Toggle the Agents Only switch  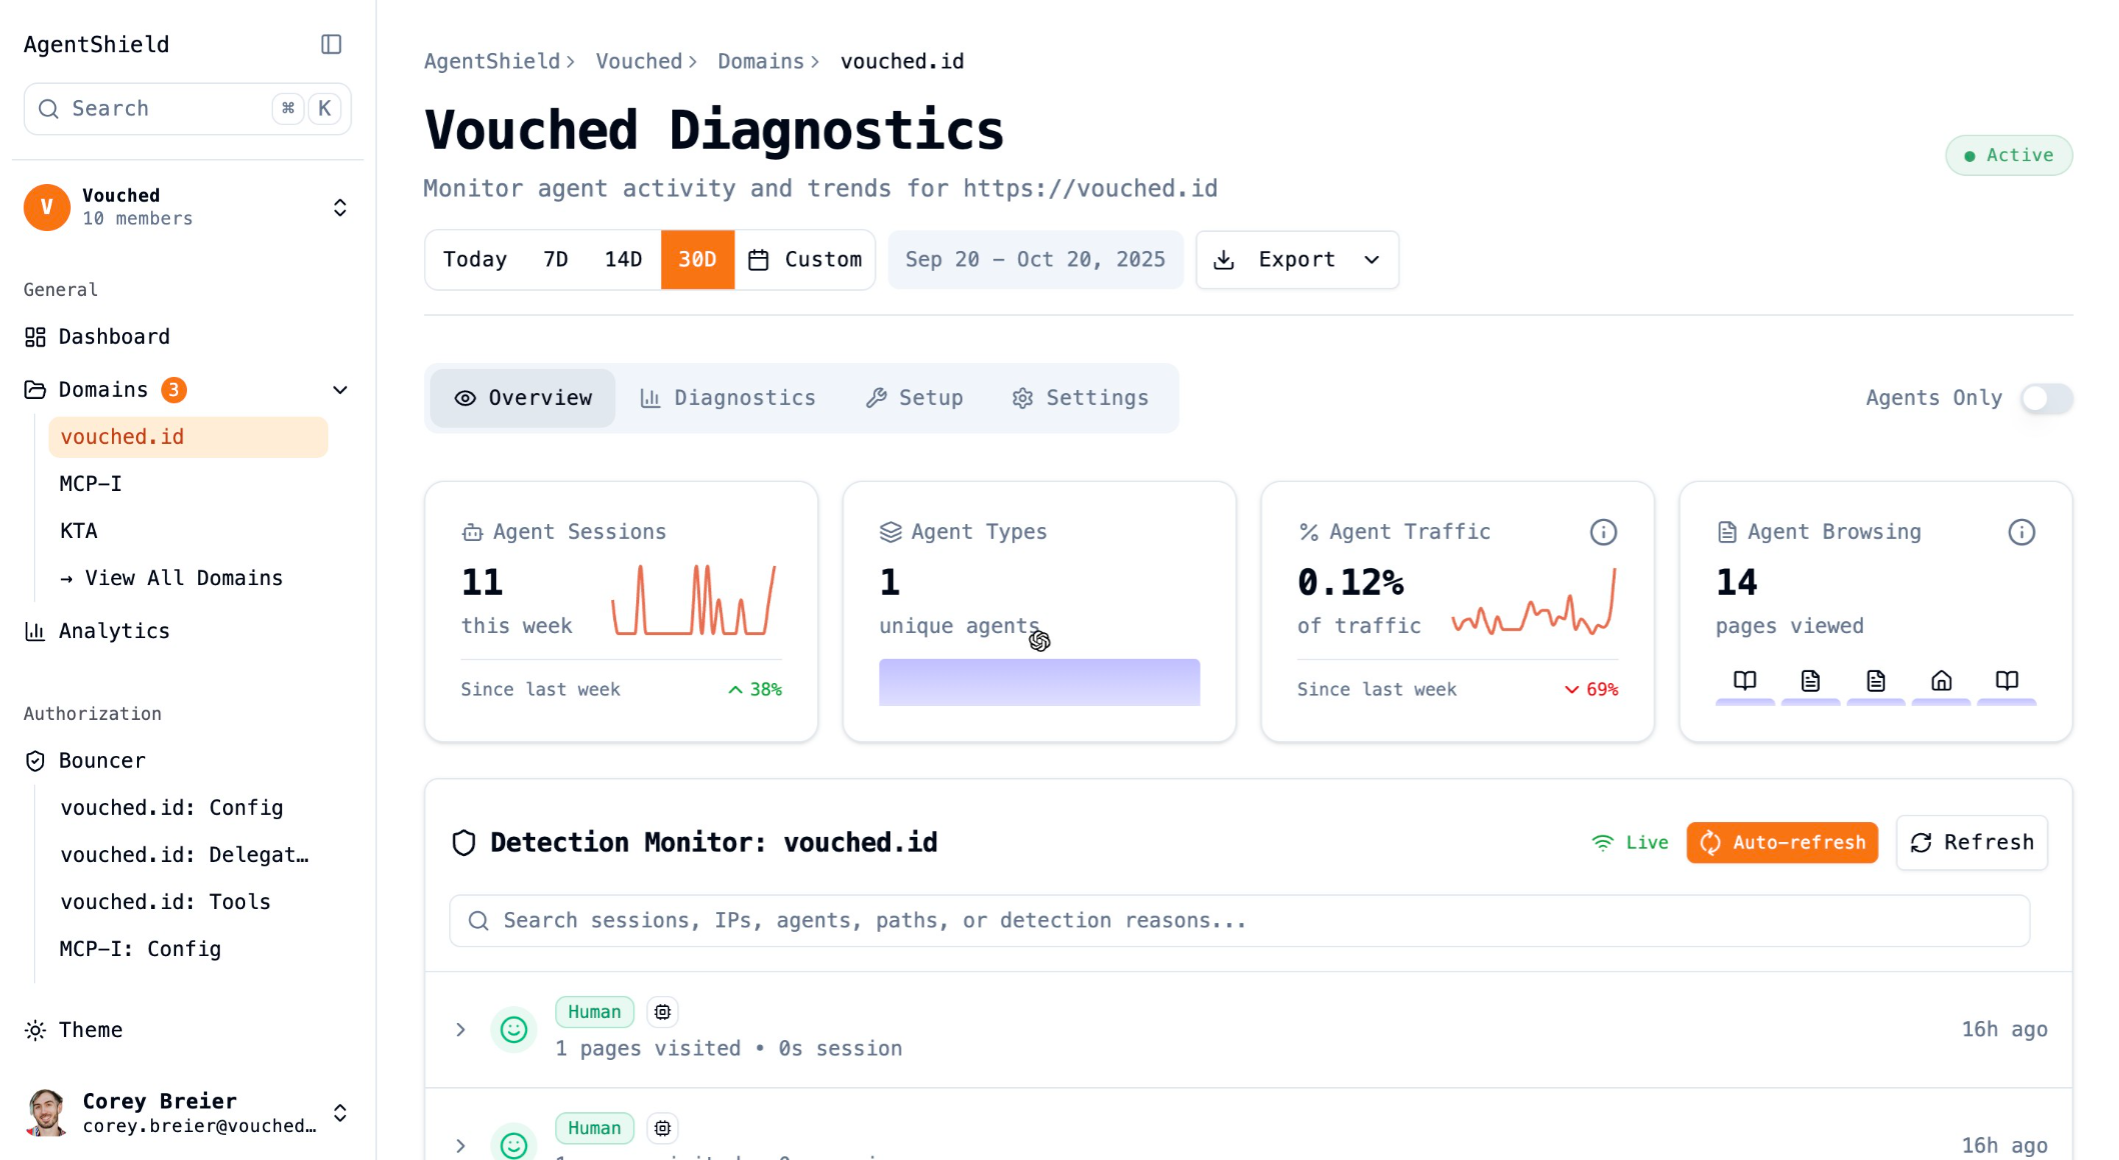tap(2045, 398)
